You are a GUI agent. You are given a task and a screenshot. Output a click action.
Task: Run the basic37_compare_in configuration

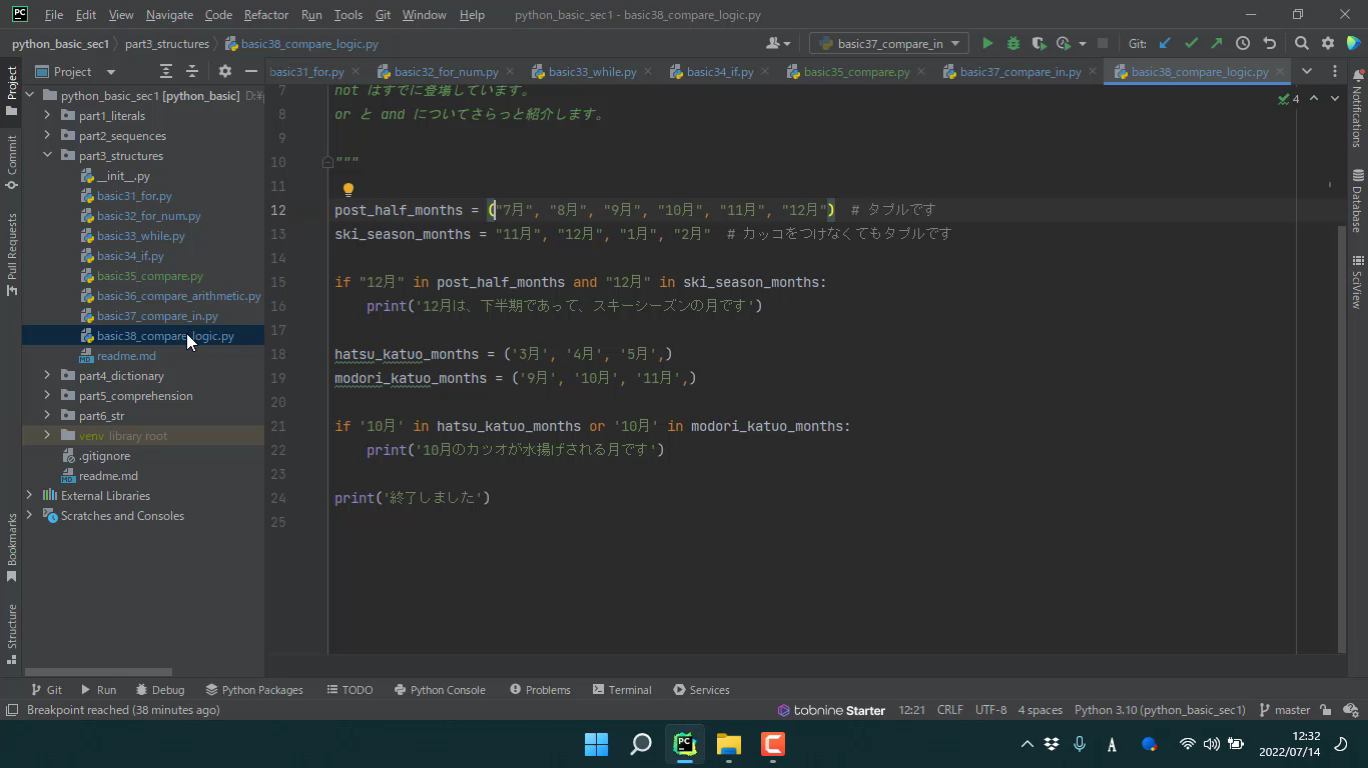click(x=987, y=44)
